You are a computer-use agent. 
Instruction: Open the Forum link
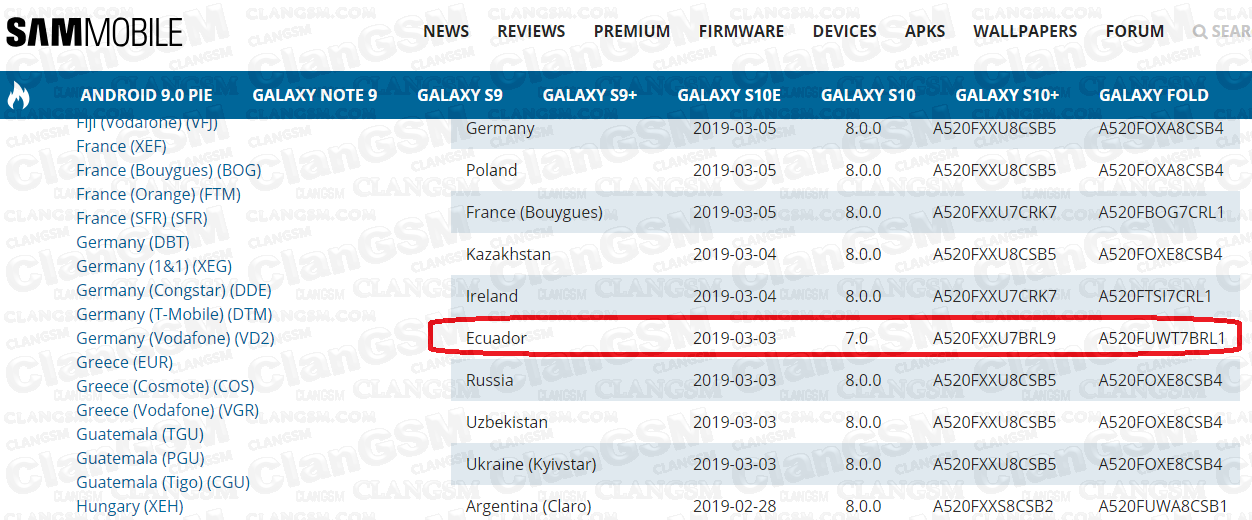pos(1135,31)
